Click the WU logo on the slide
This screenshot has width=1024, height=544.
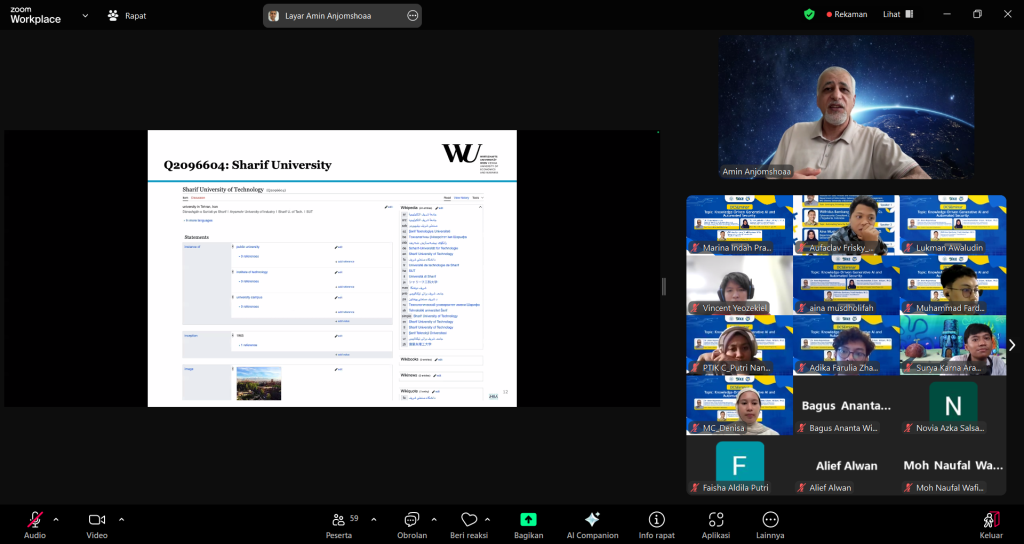[x=470, y=159]
